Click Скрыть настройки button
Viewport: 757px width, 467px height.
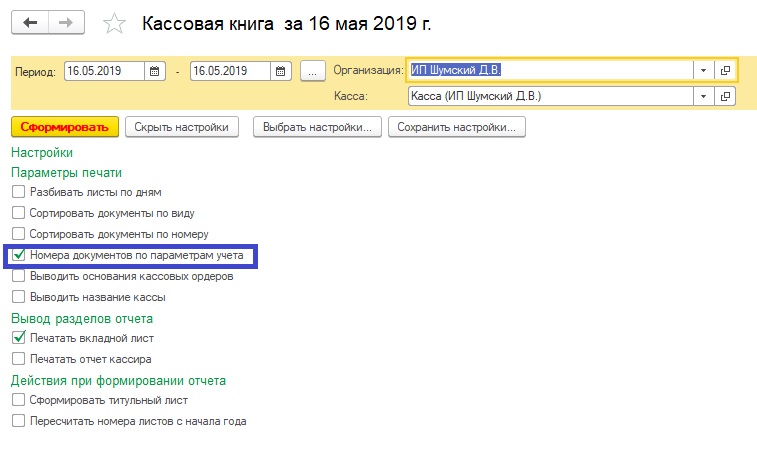point(182,127)
